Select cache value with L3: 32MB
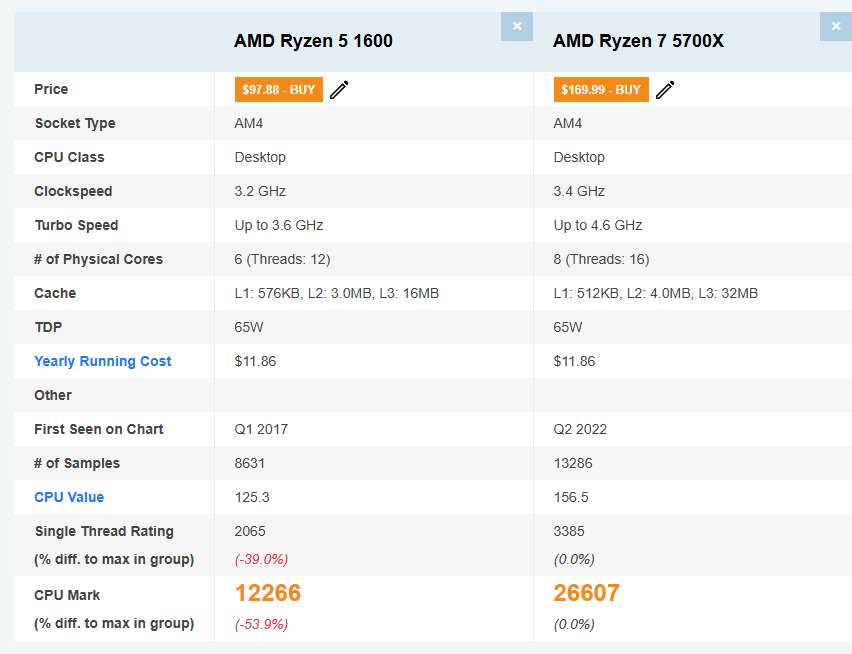852x654 pixels. tap(656, 293)
